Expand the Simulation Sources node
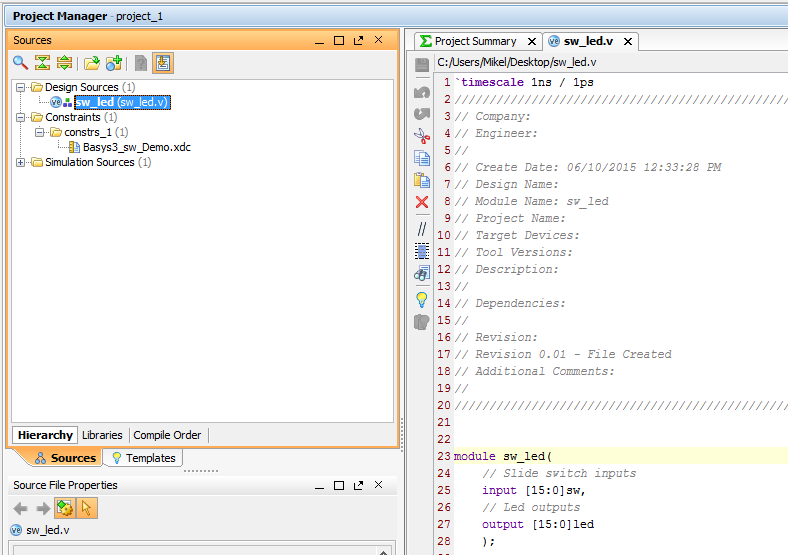 (x=20, y=162)
